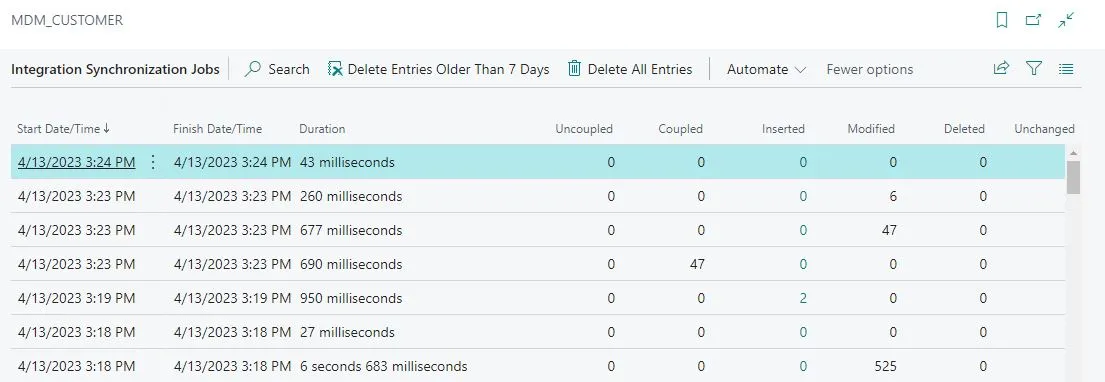The width and height of the screenshot is (1105, 382).
Task: Open row actions three-dot menu
Action: pos(153,162)
